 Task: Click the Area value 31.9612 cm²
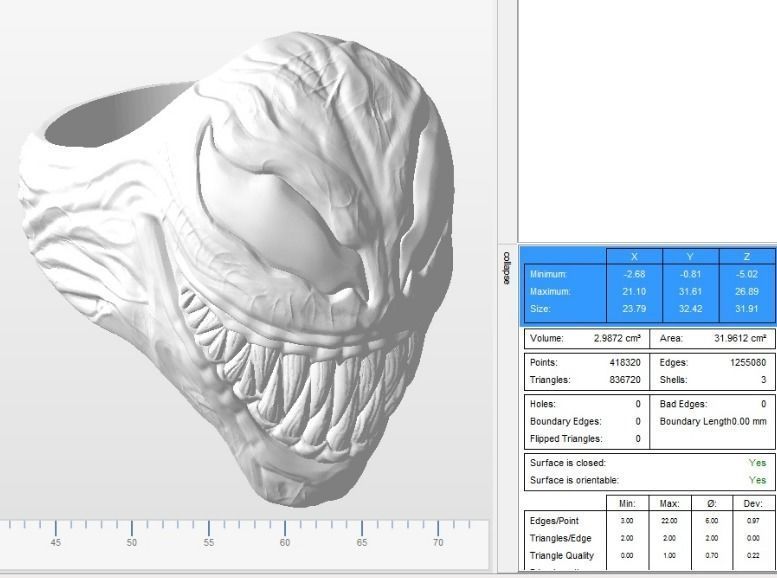(740, 338)
